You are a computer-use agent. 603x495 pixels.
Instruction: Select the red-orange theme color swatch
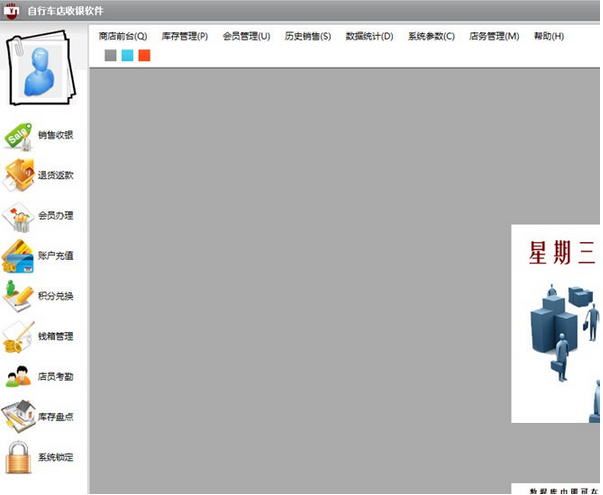coord(144,55)
